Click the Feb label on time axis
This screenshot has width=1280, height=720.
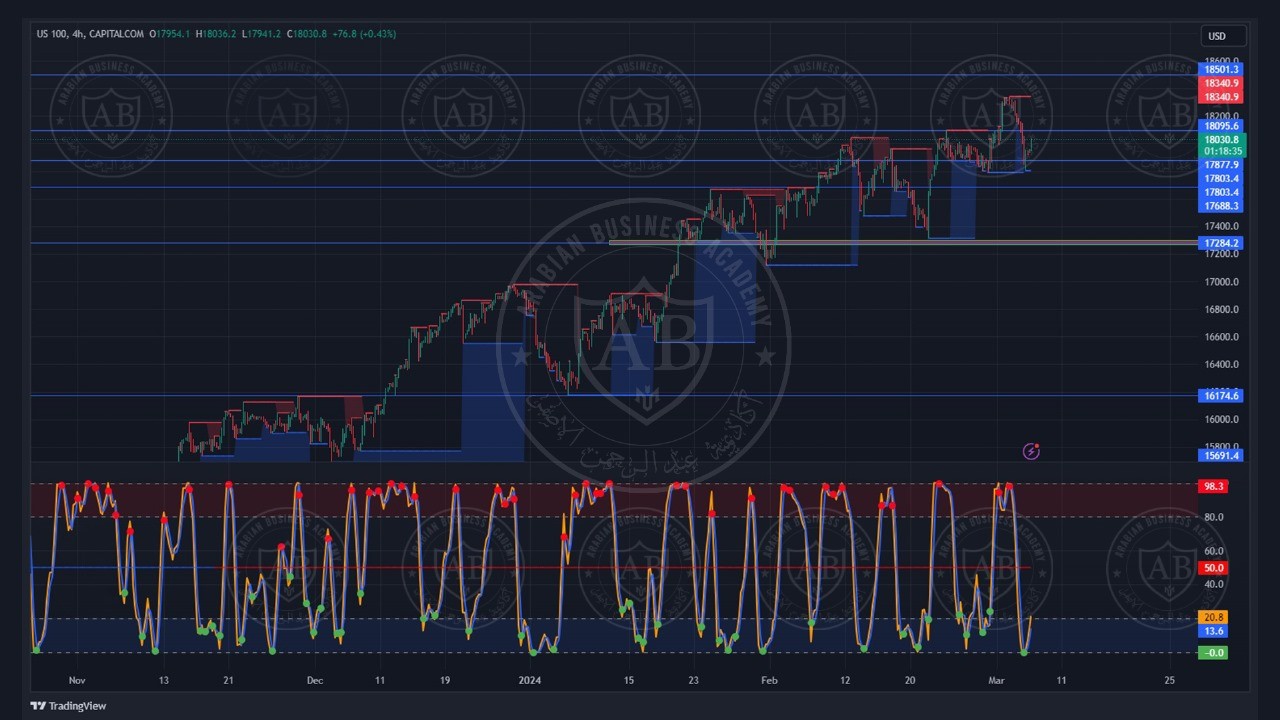[769, 681]
